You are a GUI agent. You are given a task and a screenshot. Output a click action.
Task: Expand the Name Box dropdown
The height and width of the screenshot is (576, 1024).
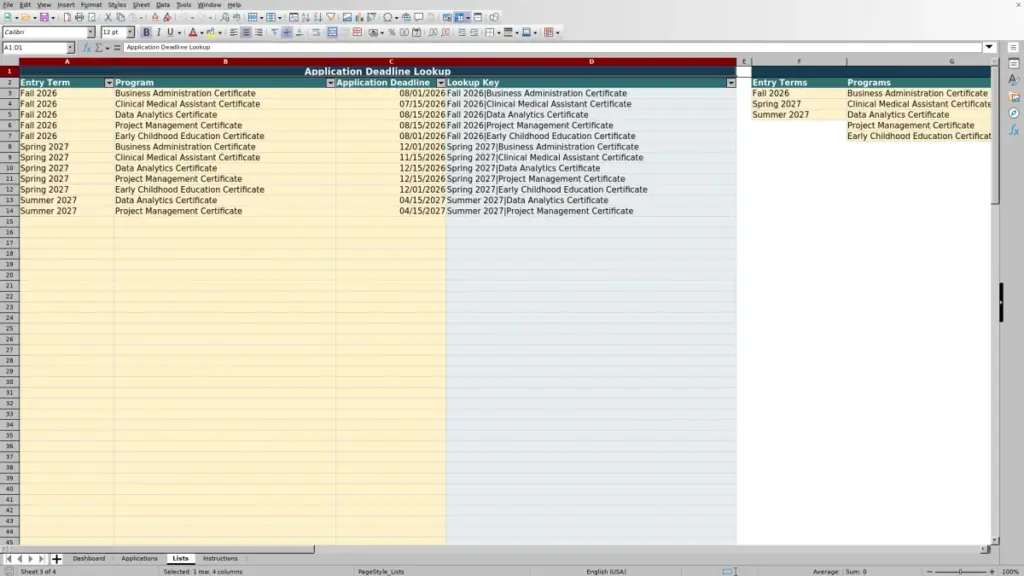[x=71, y=48]
